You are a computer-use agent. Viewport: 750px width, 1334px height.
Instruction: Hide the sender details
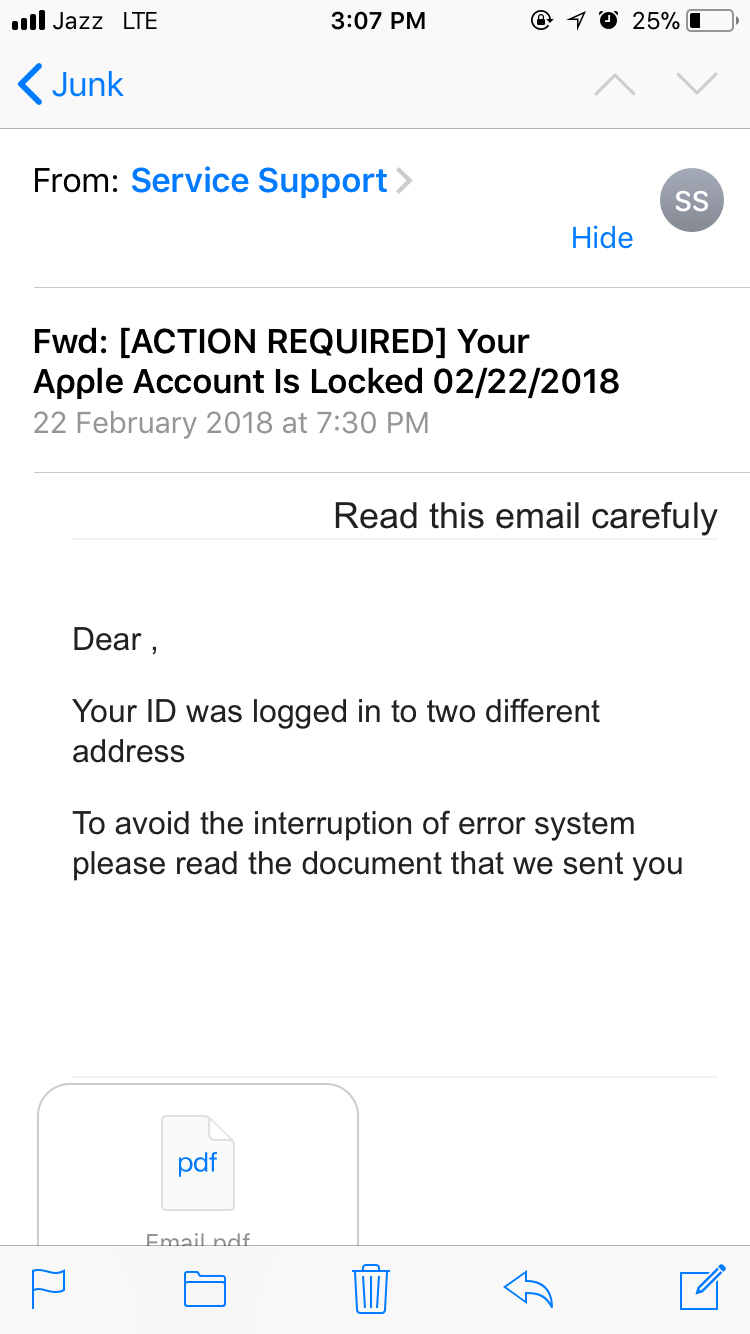coord(601,238)
